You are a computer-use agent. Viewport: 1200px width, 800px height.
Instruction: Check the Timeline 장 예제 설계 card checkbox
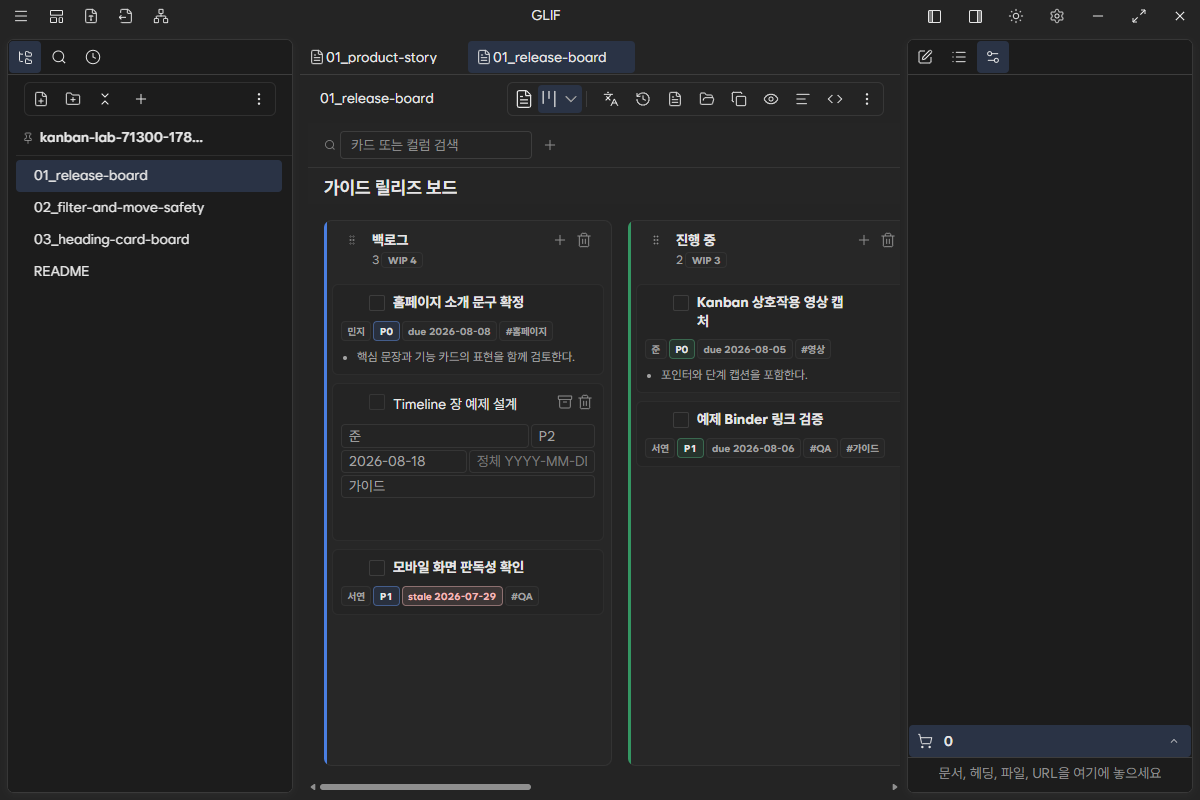377,403
